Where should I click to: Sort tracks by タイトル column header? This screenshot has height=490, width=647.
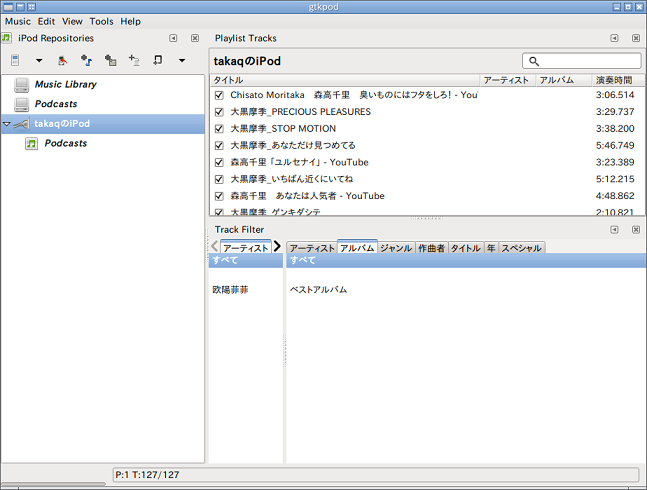[345, 80]
